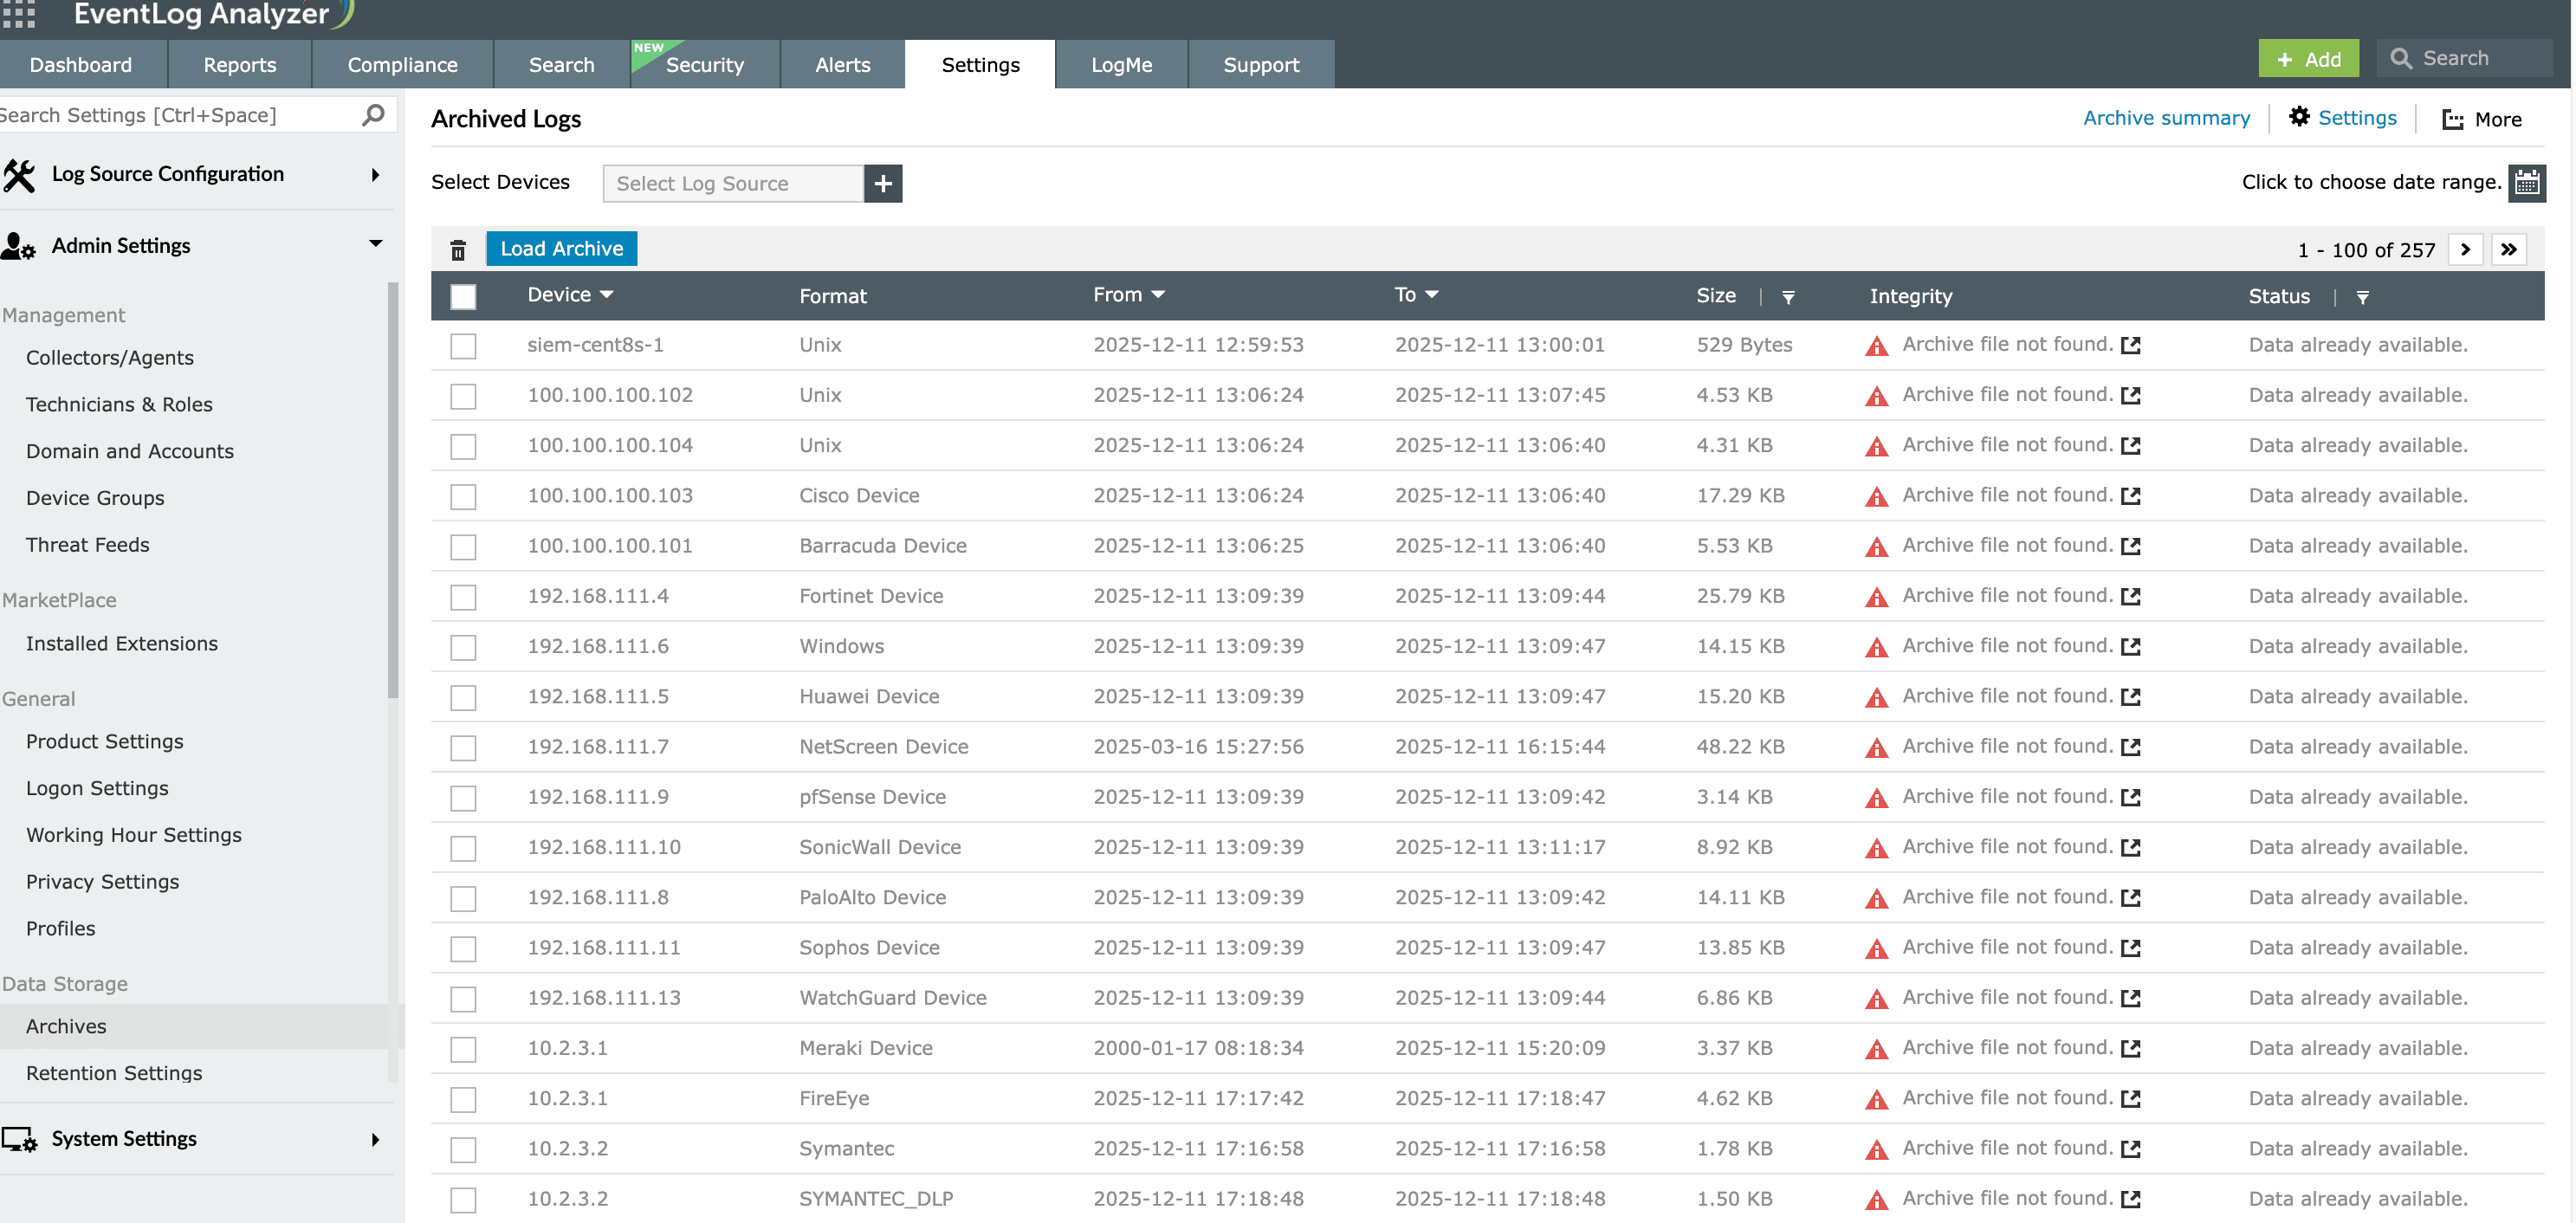Click the gear icon beside Settings
This screenshot has width=2576, height=1223.
2299,117
